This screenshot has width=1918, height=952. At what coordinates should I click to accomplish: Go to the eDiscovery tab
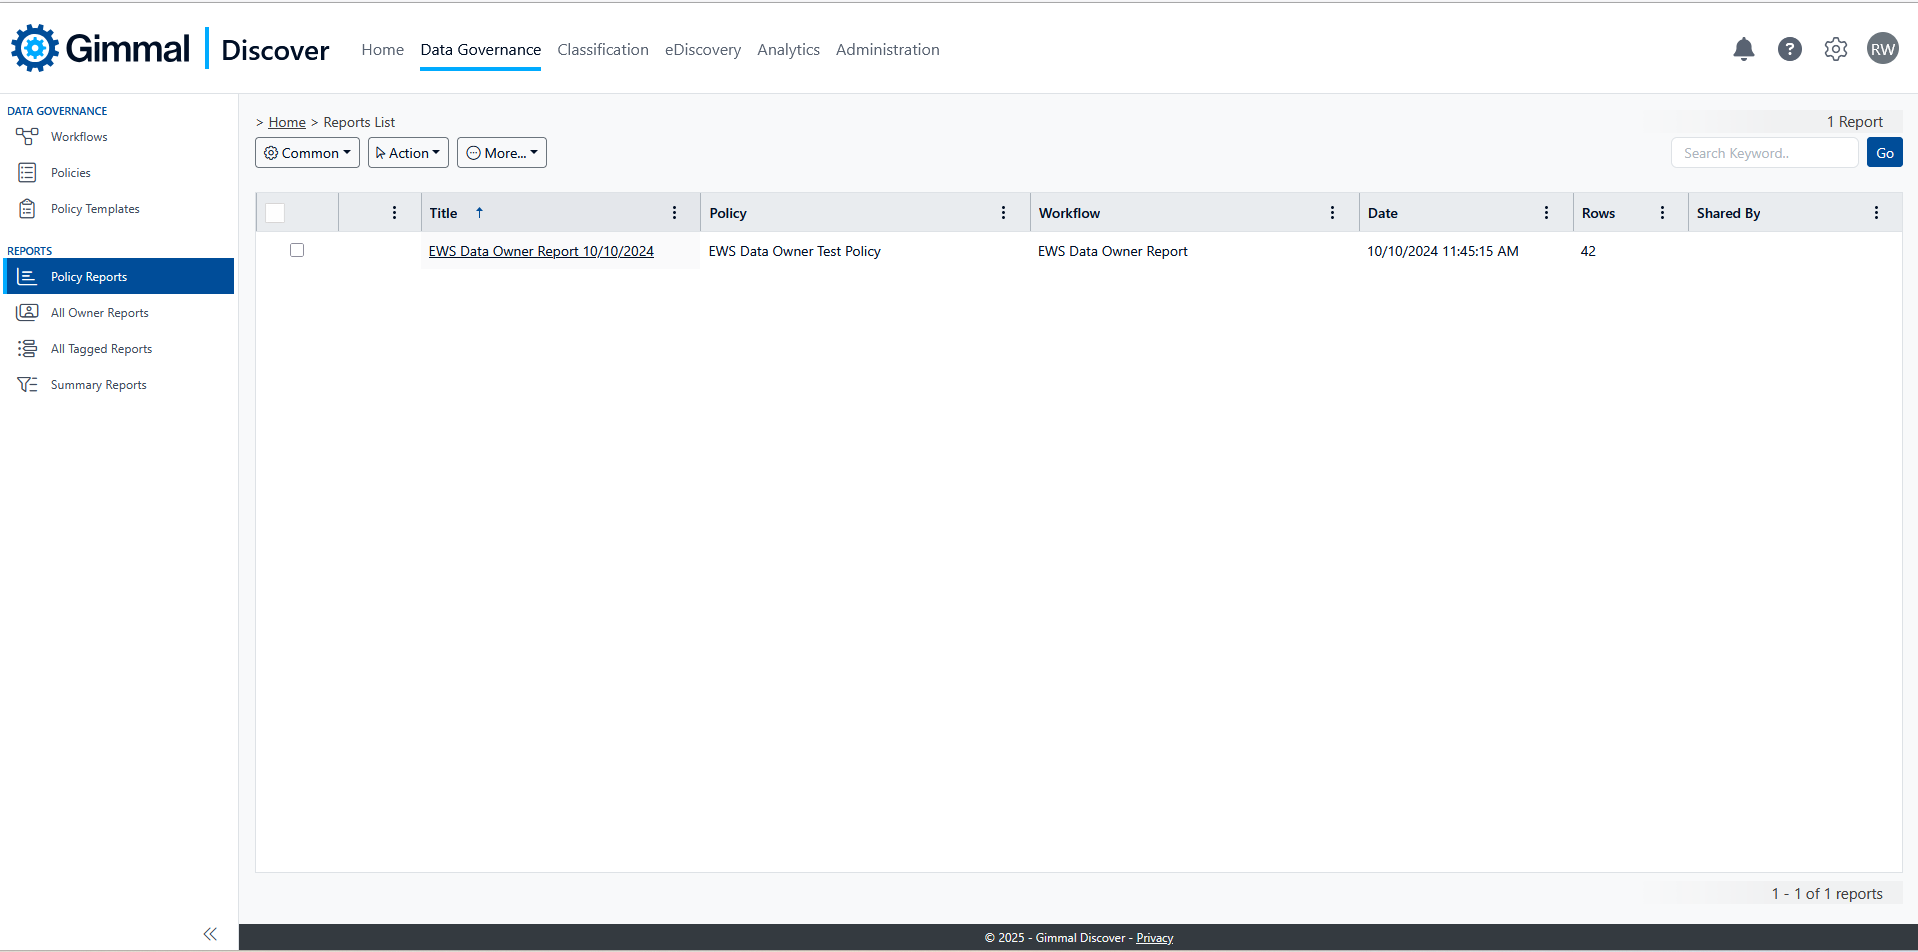[x=702, y=50]
